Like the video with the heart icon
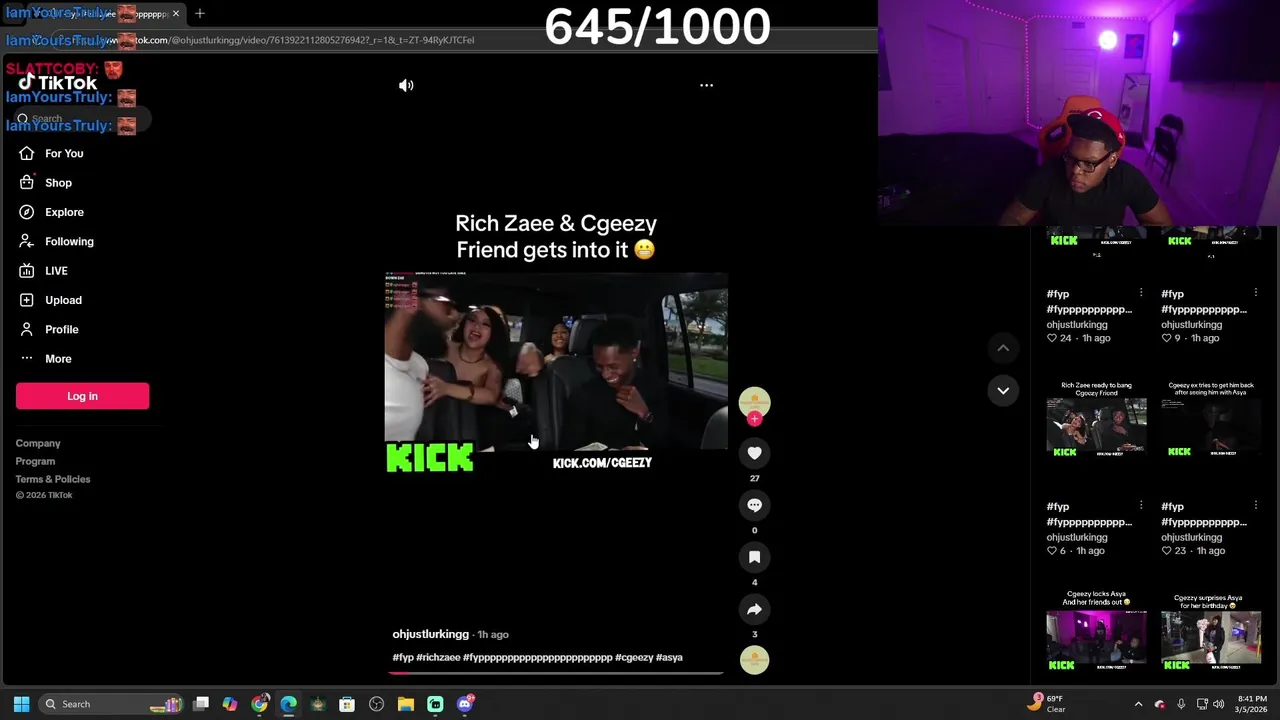 click(754, 453)
